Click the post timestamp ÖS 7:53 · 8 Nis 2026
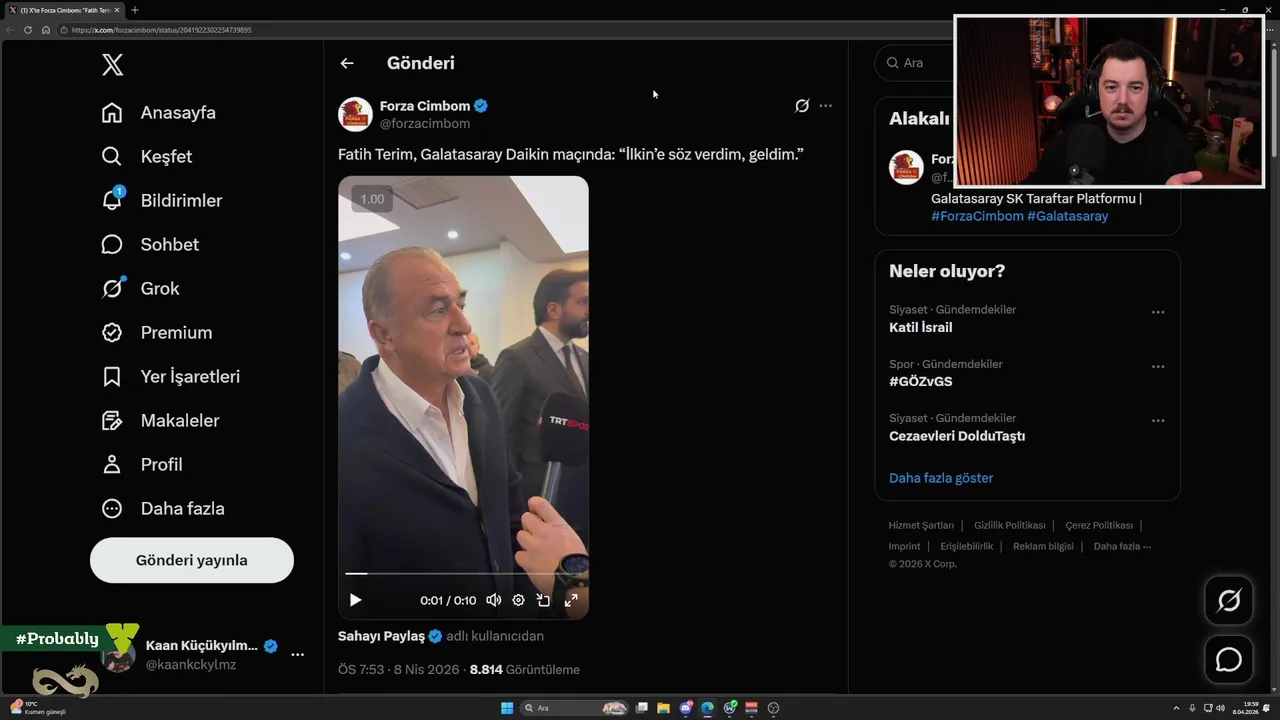 coord(400,670)
